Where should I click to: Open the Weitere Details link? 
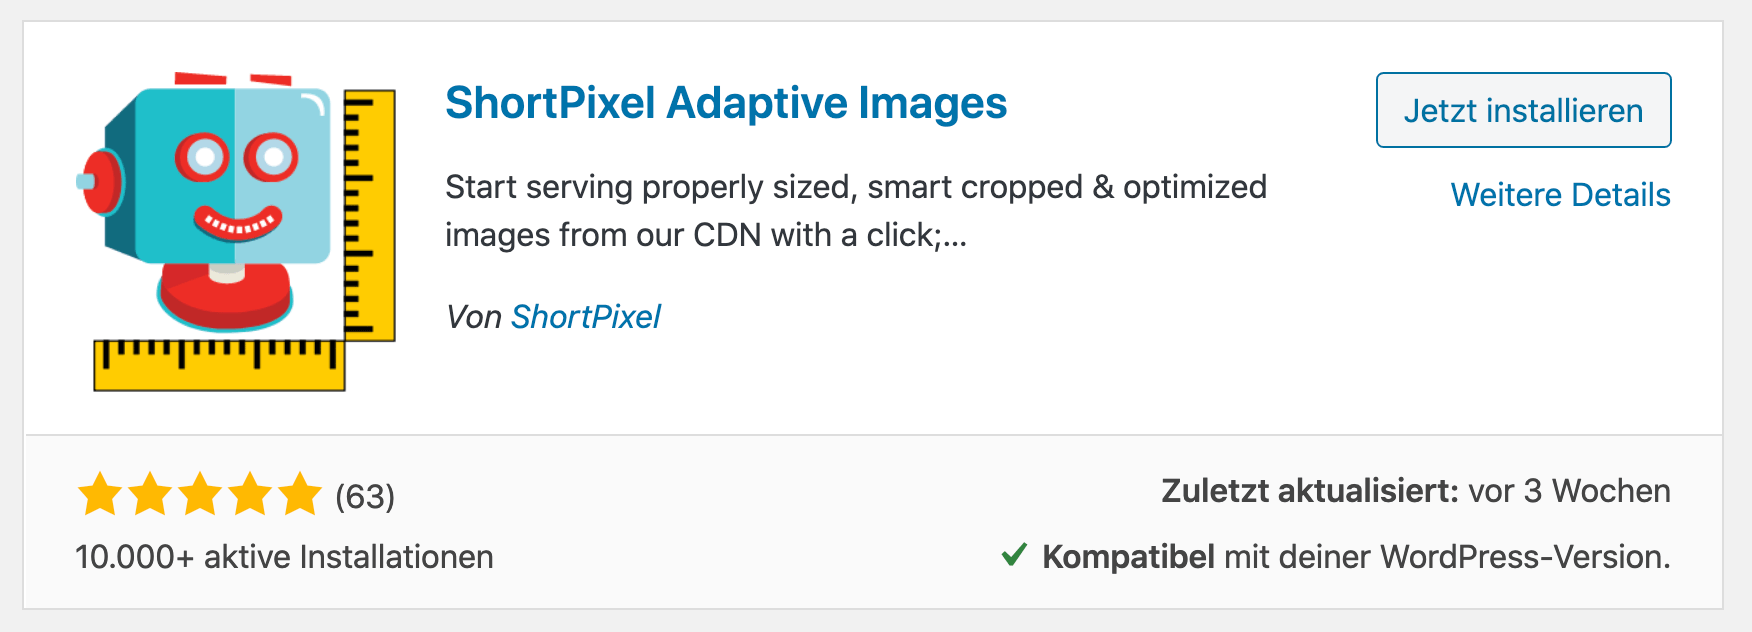[x=1560, y=195]
